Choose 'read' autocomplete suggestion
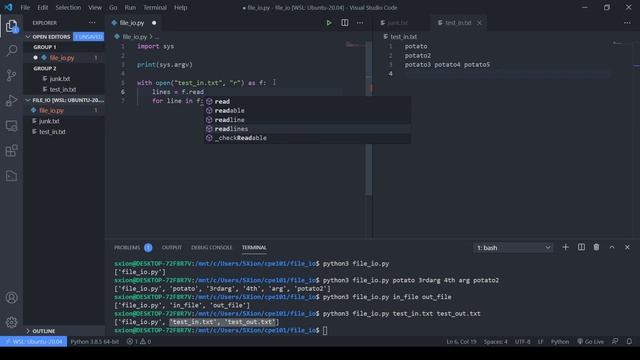The height and width of the screenshot is (360, 640). (307, 101)
